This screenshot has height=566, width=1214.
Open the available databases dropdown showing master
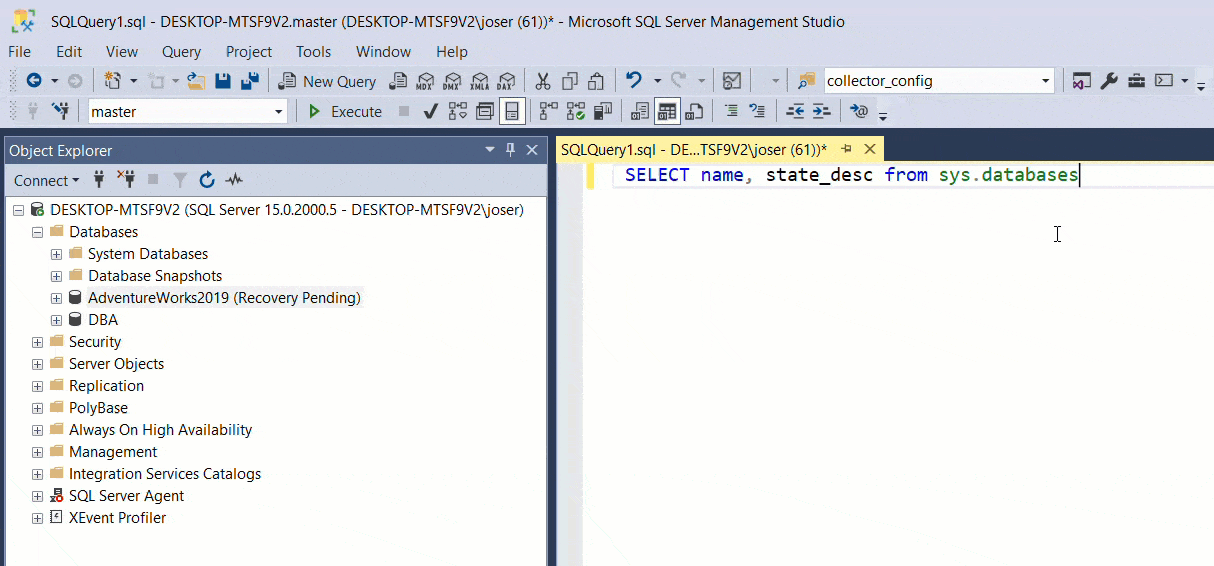(x=279, y=112)
